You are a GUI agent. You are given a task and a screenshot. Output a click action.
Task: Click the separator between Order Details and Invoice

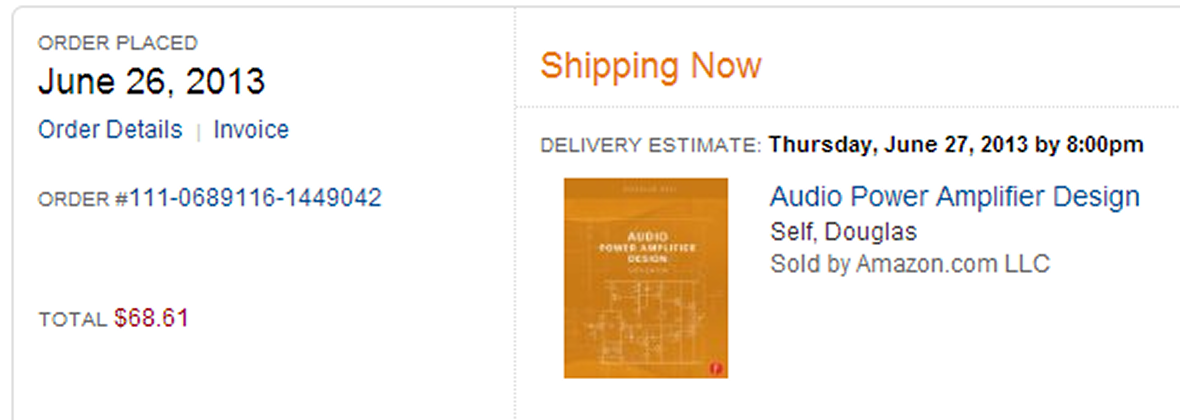(x=199, y=132)
